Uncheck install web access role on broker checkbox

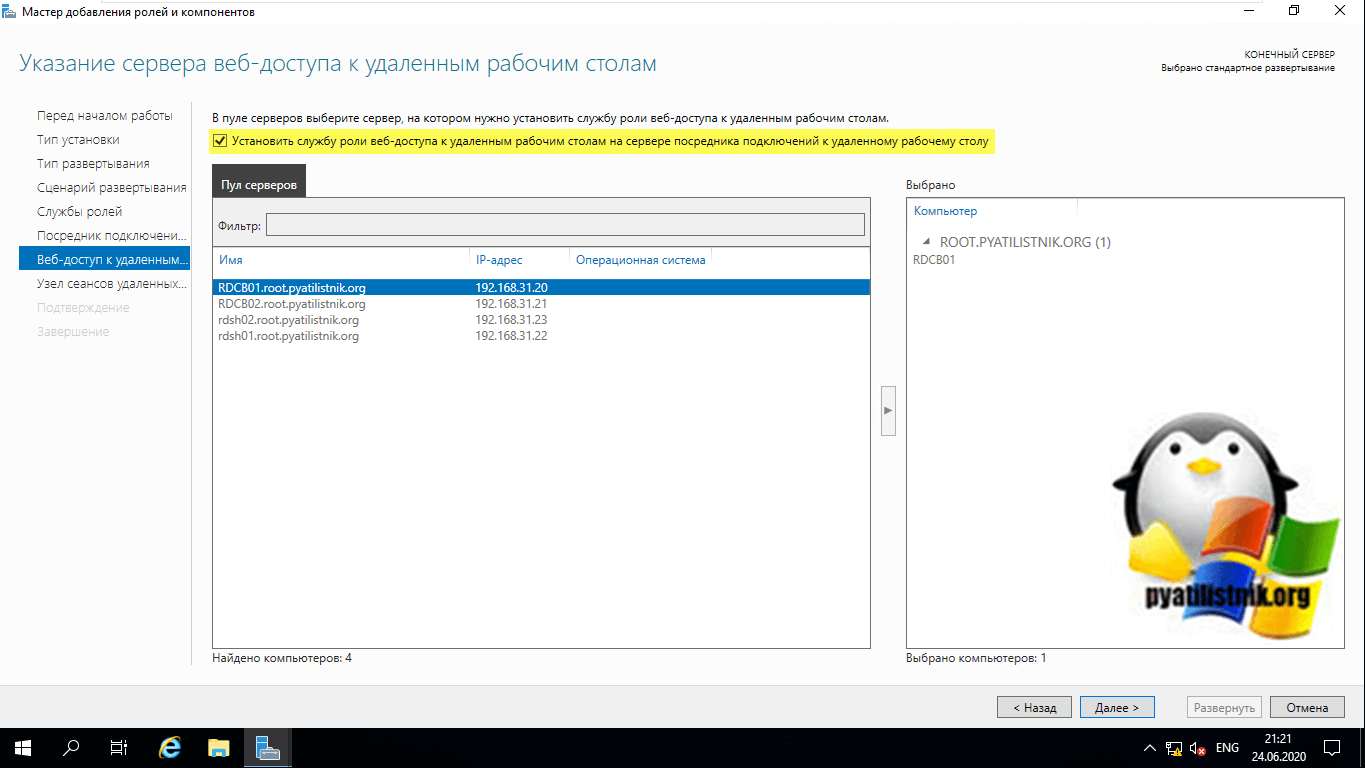click(x=220, y=142)
